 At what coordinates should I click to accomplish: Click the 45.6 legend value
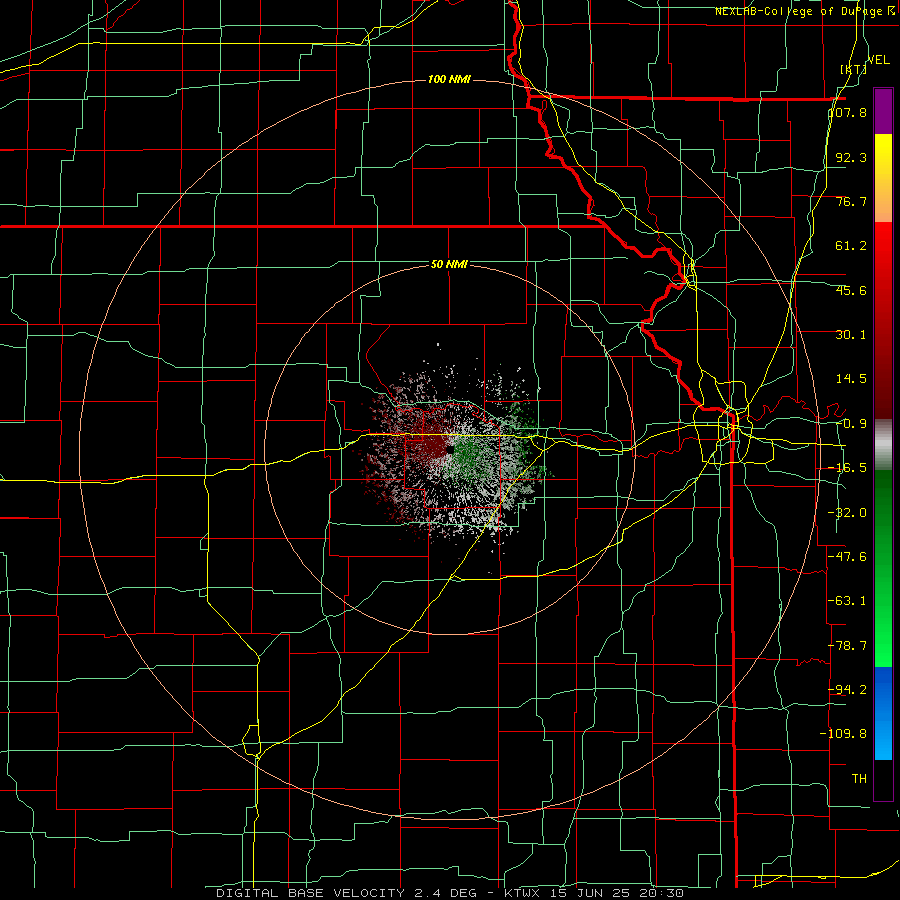coord(851,290)
